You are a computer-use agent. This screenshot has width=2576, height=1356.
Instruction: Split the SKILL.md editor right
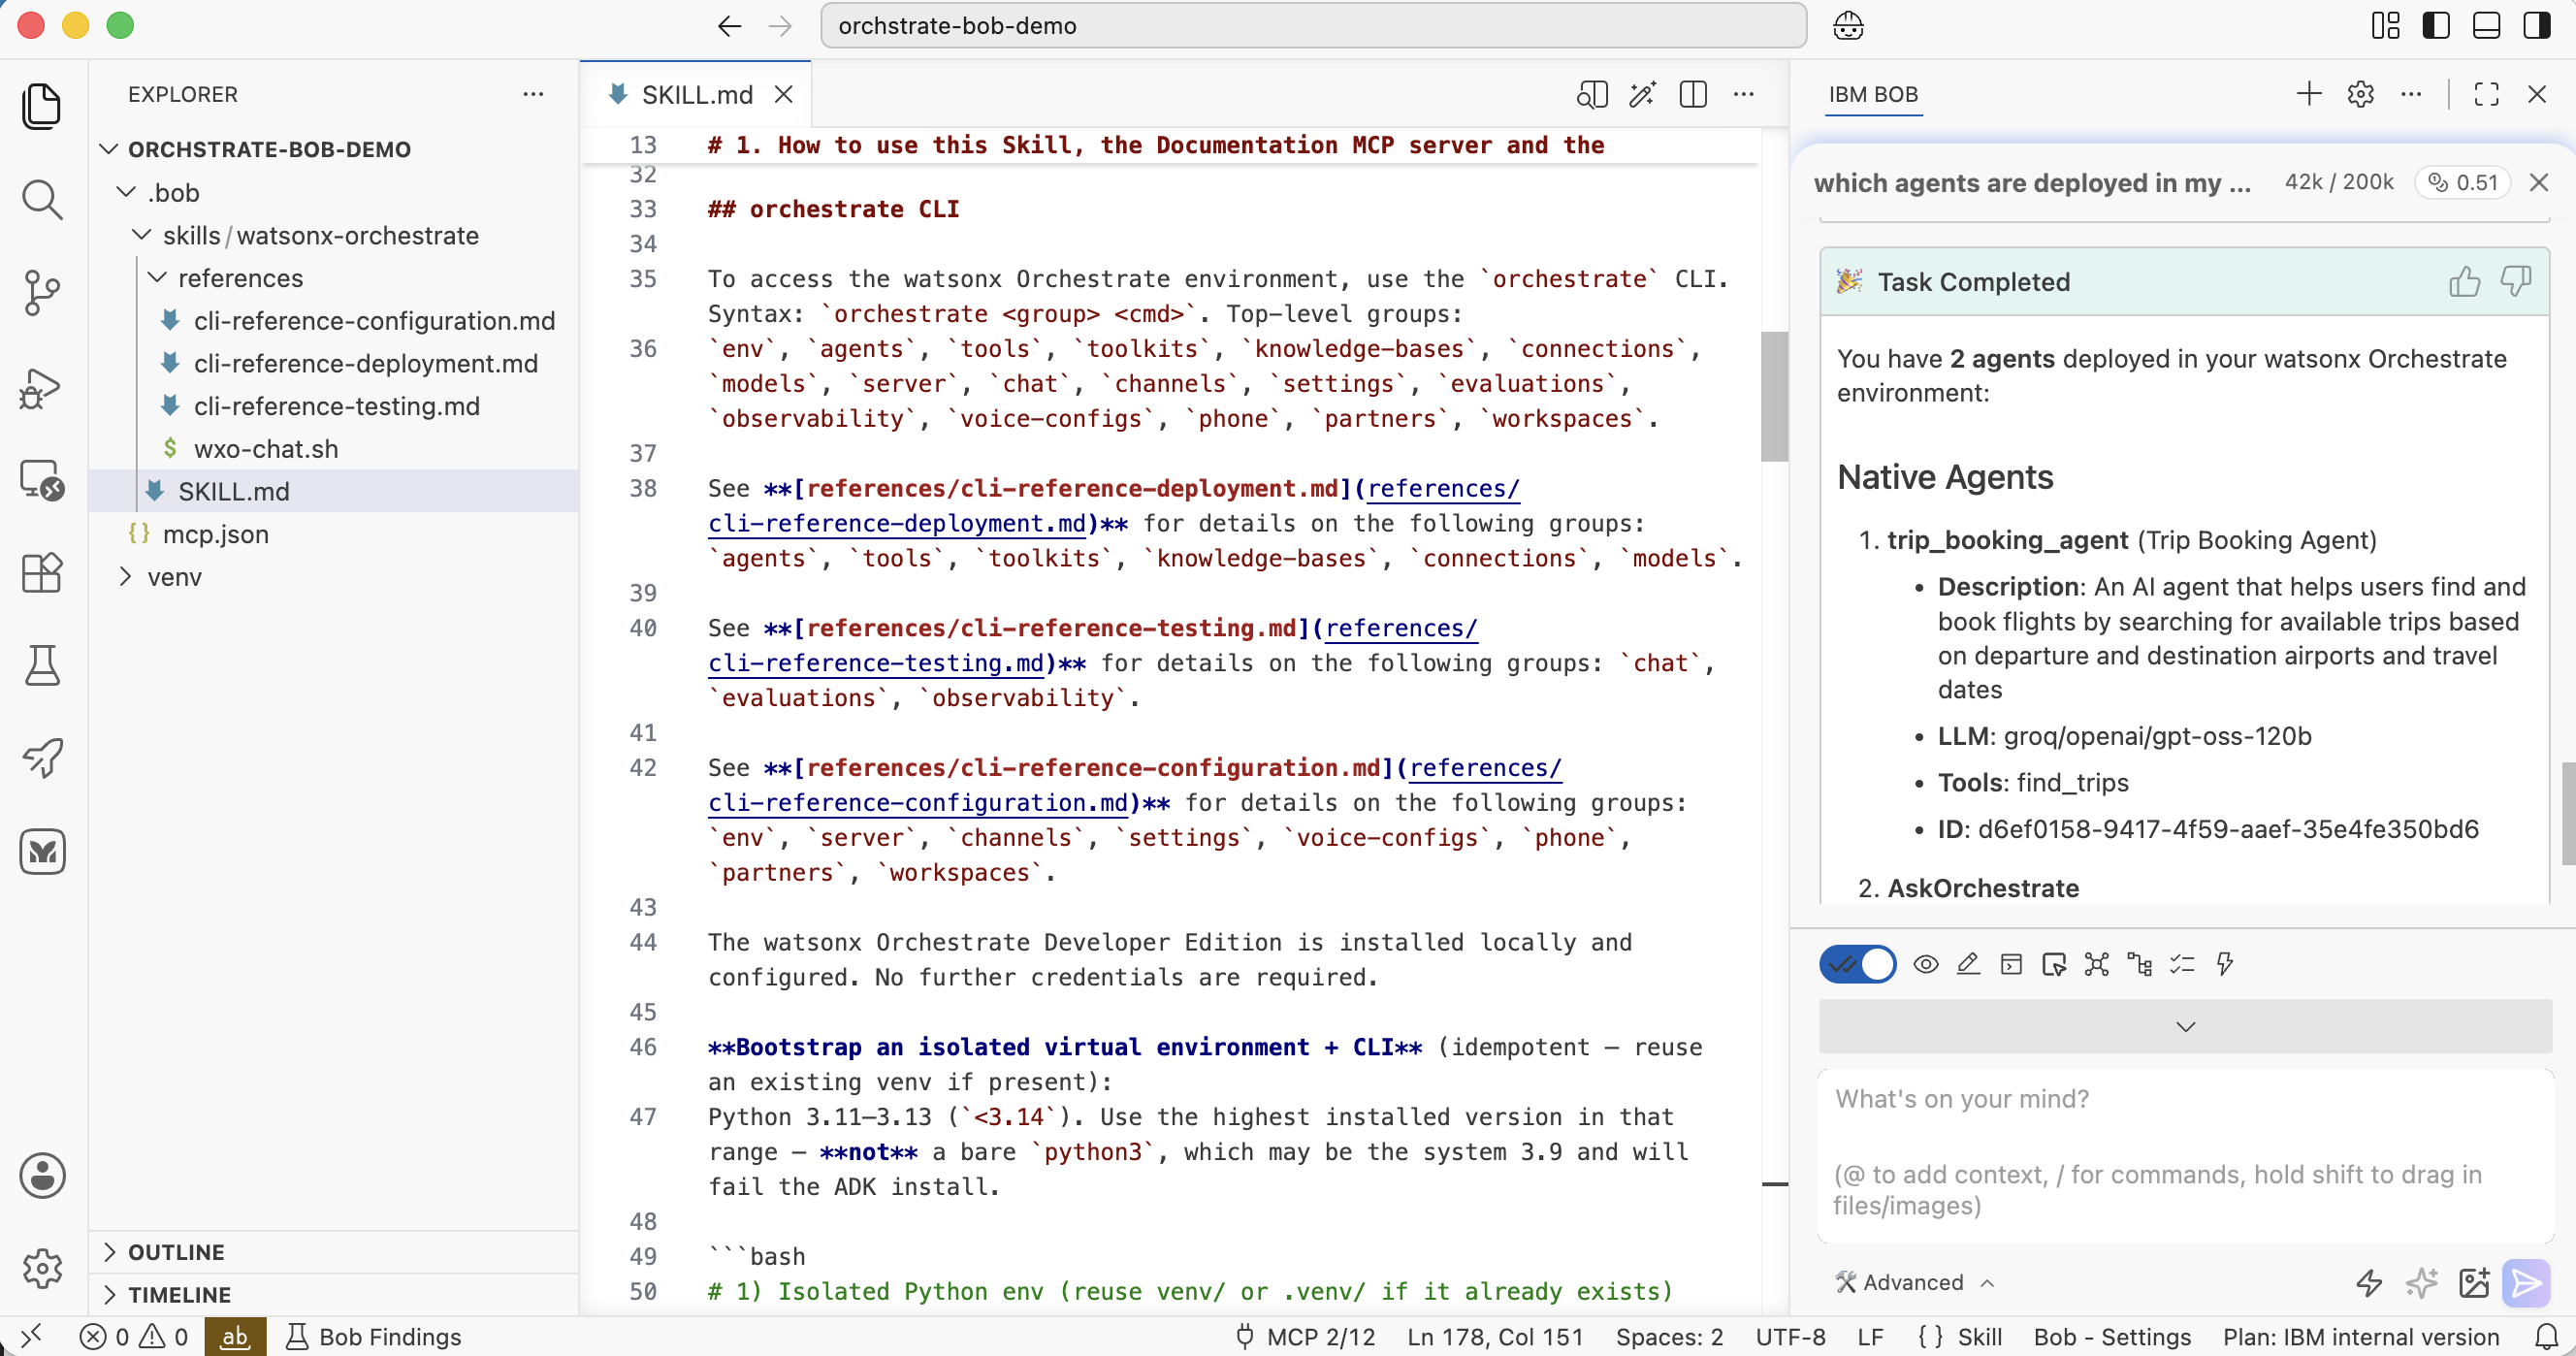(1693, 94)
